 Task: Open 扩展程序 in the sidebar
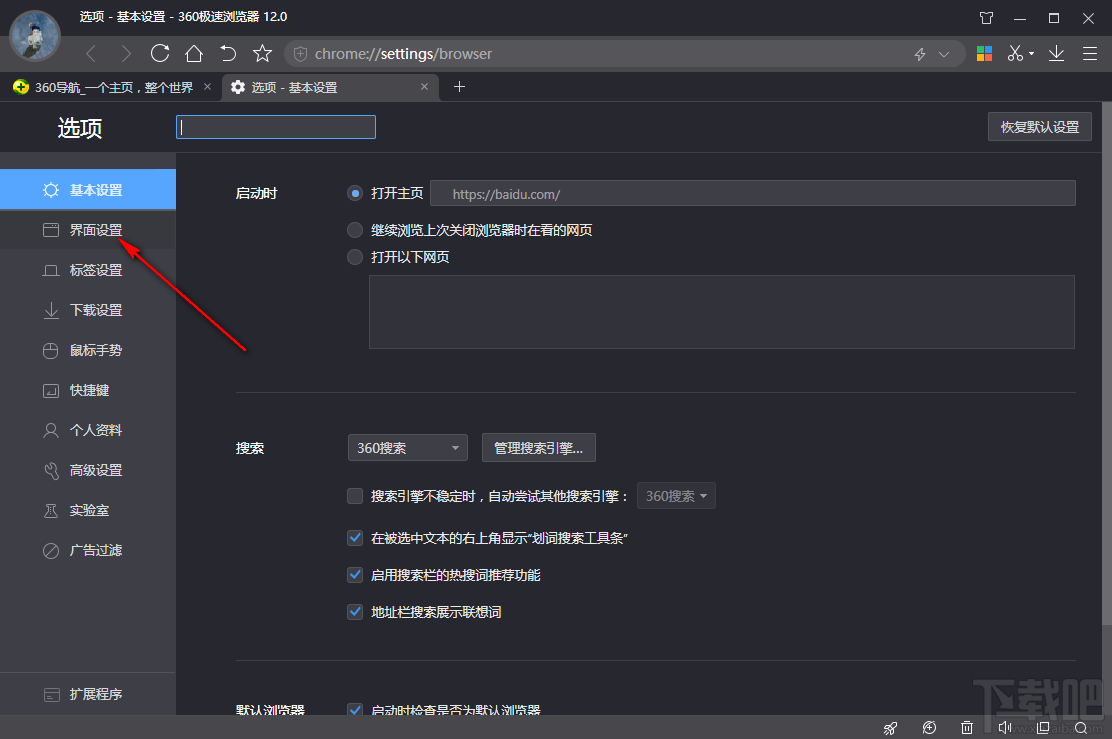88,694
